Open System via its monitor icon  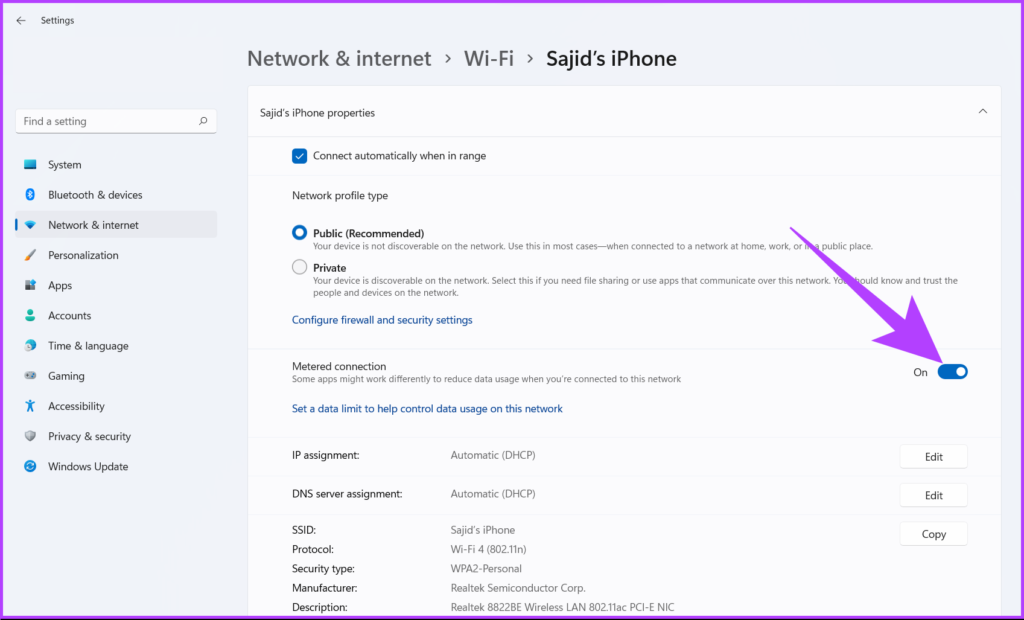pos(30,165)
